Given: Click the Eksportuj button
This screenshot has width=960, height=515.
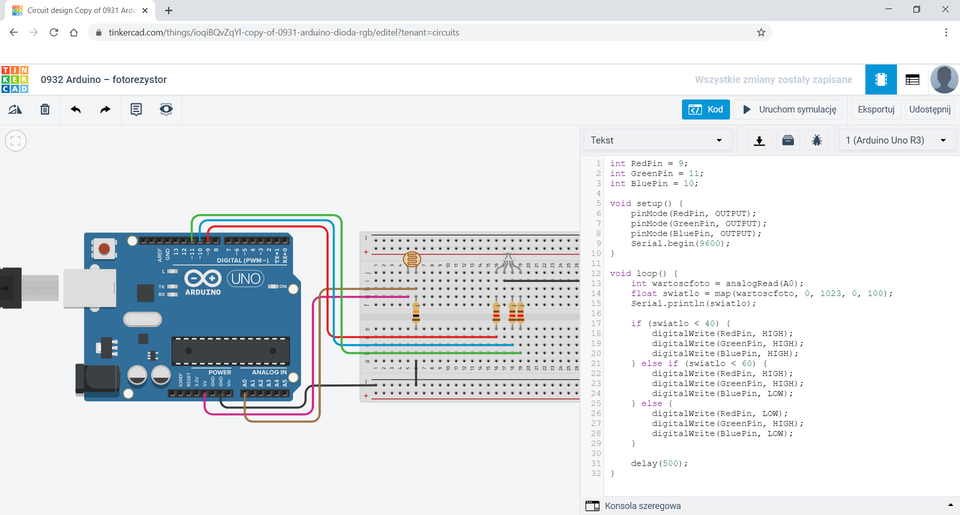Looking at the screenshot, I should [x=876, y=110].
